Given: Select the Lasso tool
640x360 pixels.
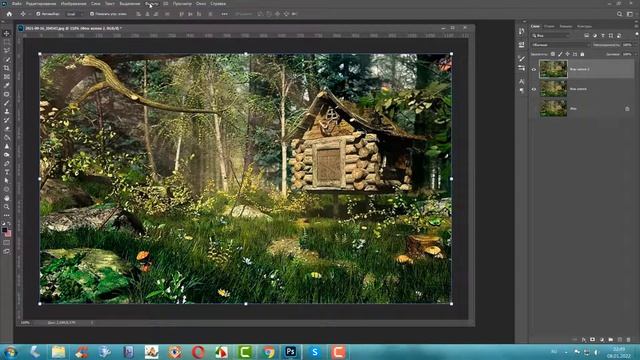Looking at the screenshot, I should [x=7, y=51].
